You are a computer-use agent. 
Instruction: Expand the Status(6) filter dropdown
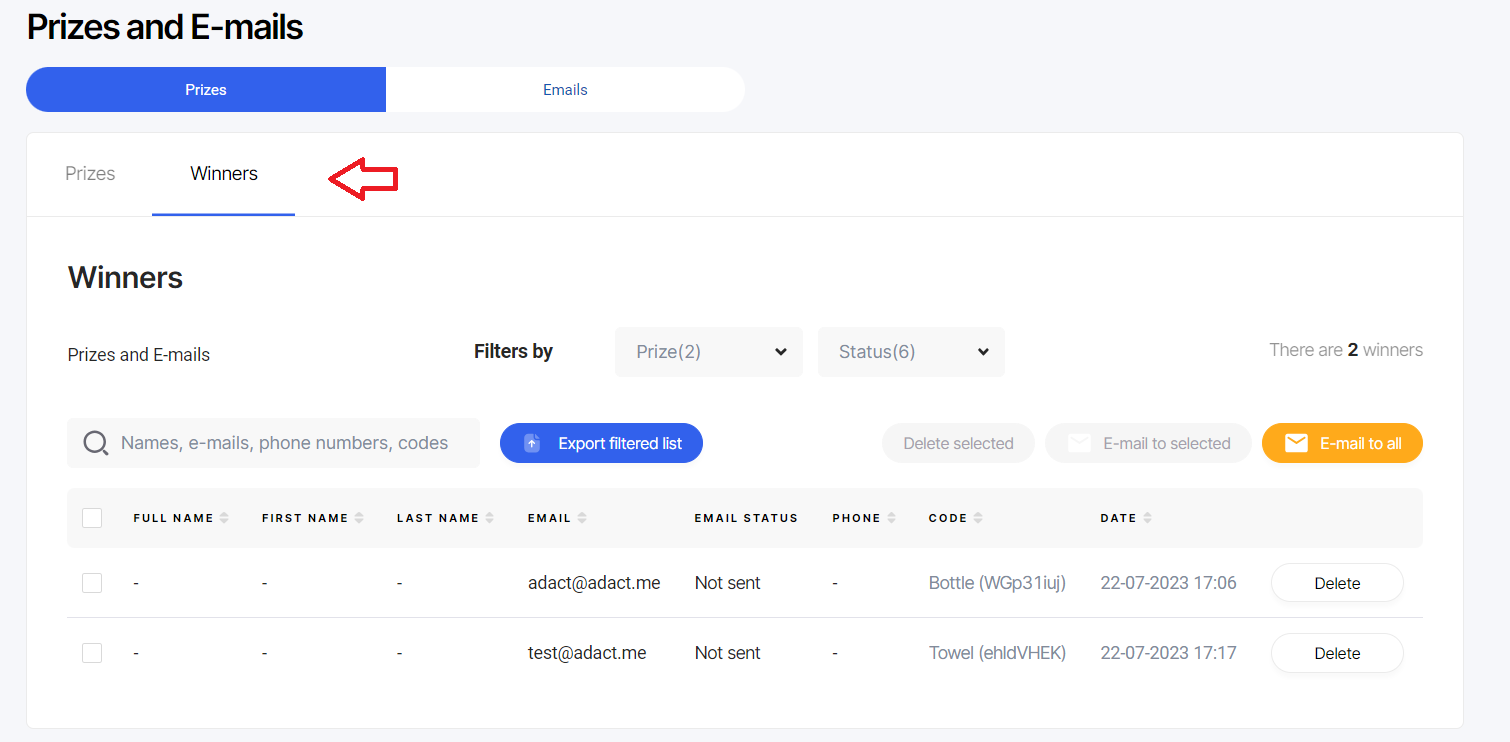910,351
